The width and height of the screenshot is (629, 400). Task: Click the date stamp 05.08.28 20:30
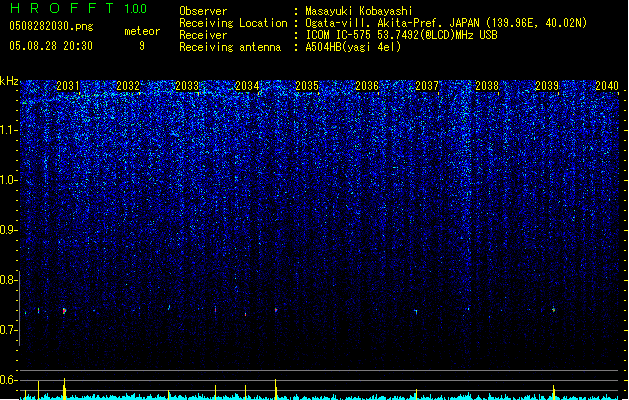click(51, 46)
